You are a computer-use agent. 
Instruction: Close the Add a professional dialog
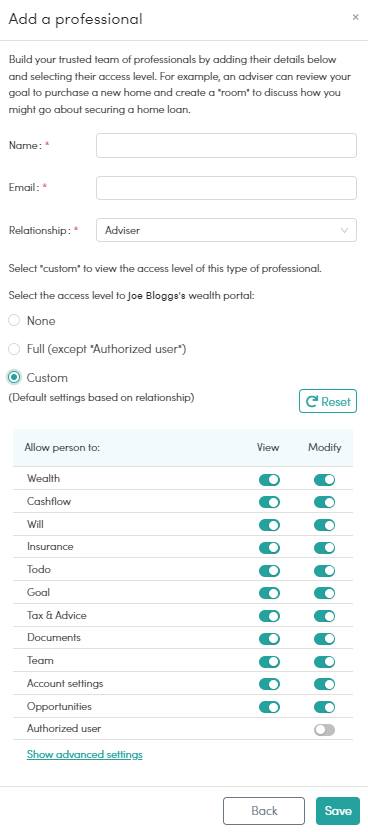355,18
